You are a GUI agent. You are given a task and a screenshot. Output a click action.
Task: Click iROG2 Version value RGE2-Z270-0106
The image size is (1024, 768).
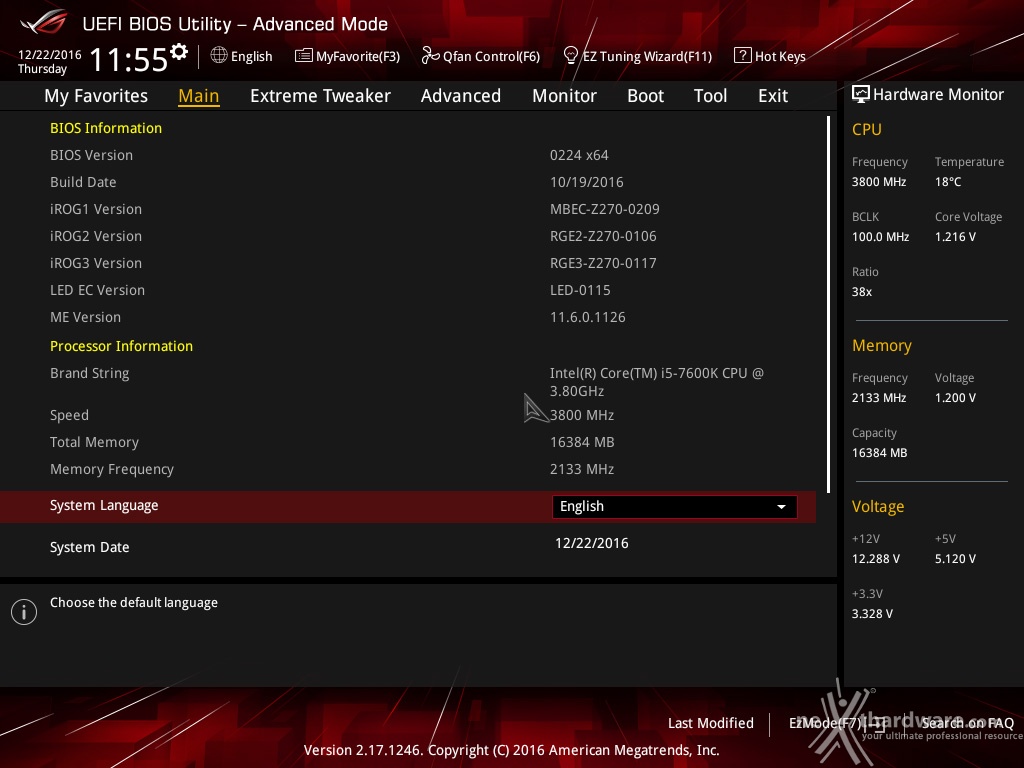(x=603, y=236)
